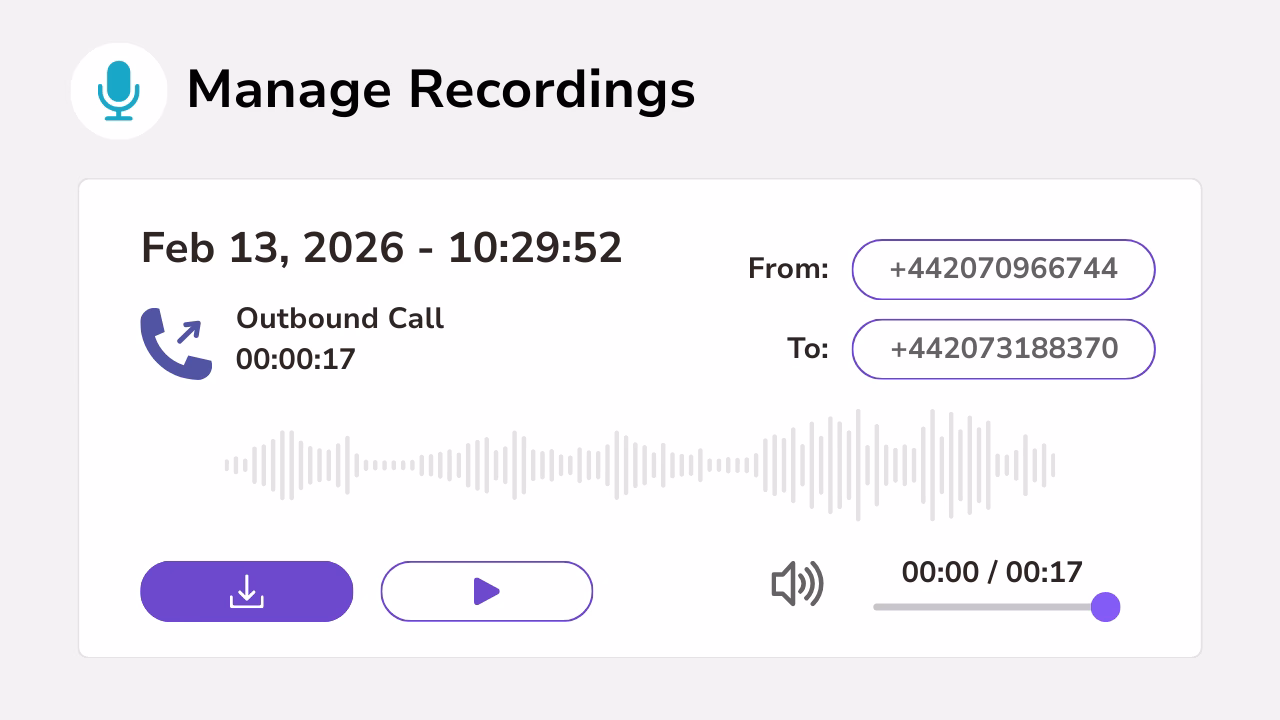Click the outbound call phone icon
This screenshot has width=1280, height=720.
click(176, 343)
